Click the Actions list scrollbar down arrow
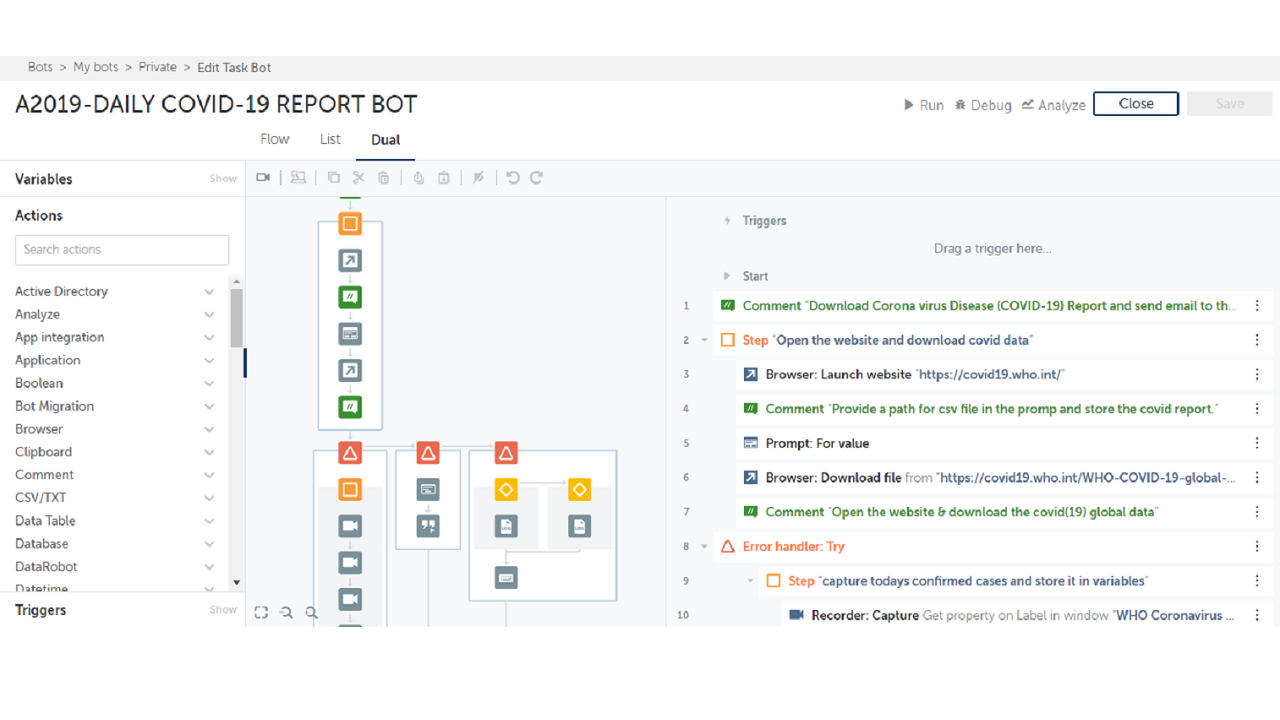Viewport: 1280px width, 720px height. coord(237,582)
